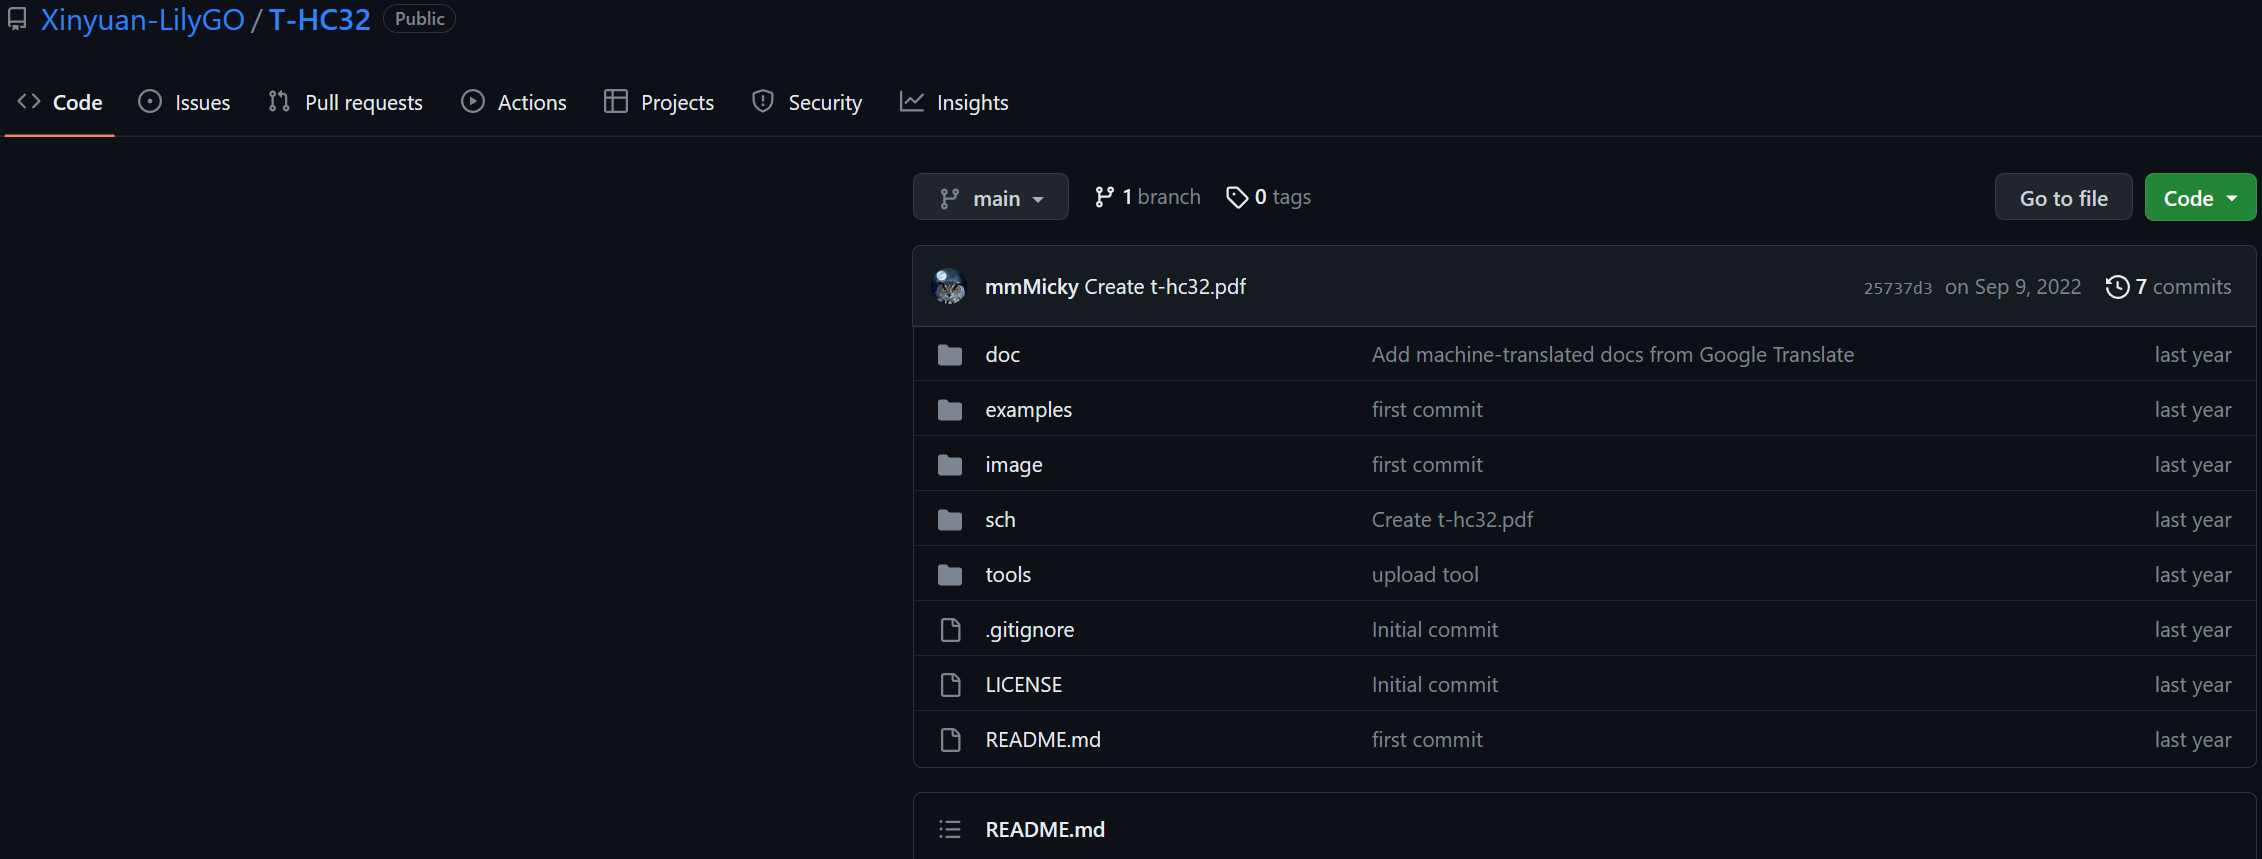Click the Issues circle-dot icon
The width and height of the screenshot is (2262, 859).
pos(150,101)
